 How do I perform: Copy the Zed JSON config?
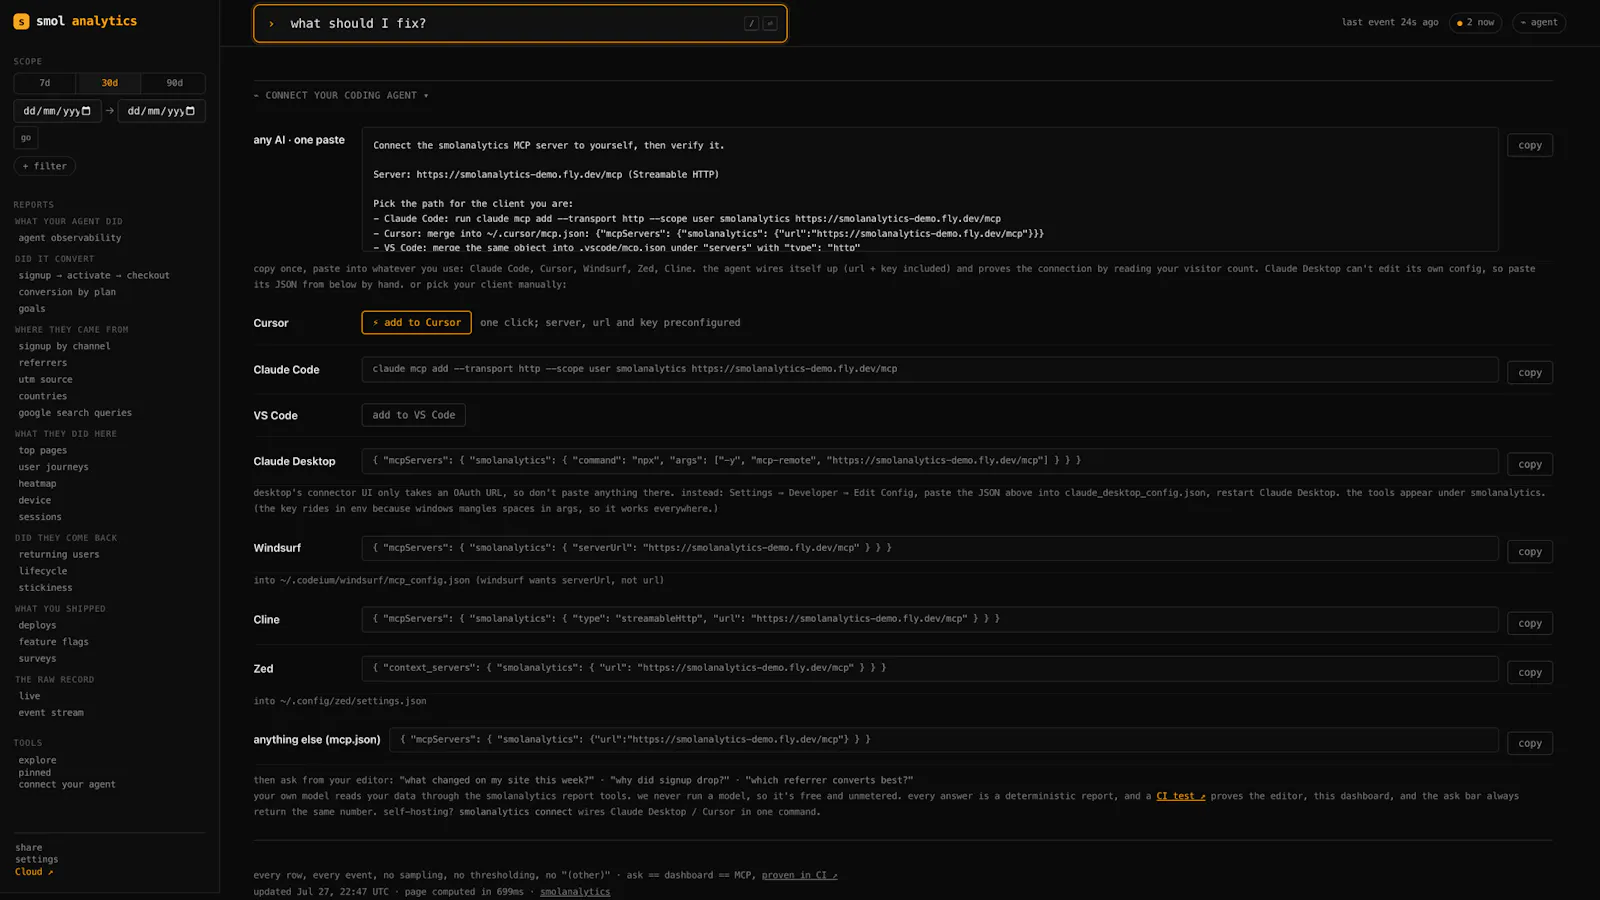tap(1530, 672)
